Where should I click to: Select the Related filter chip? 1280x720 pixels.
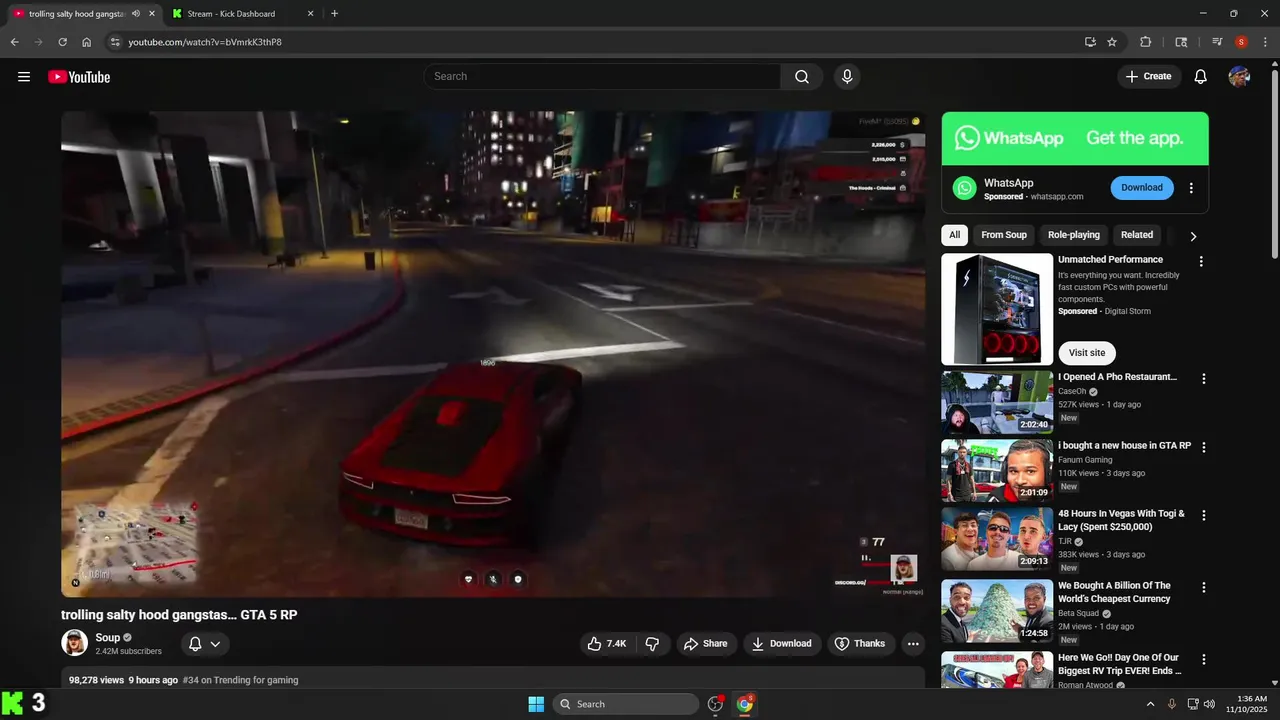point(1137,235)
